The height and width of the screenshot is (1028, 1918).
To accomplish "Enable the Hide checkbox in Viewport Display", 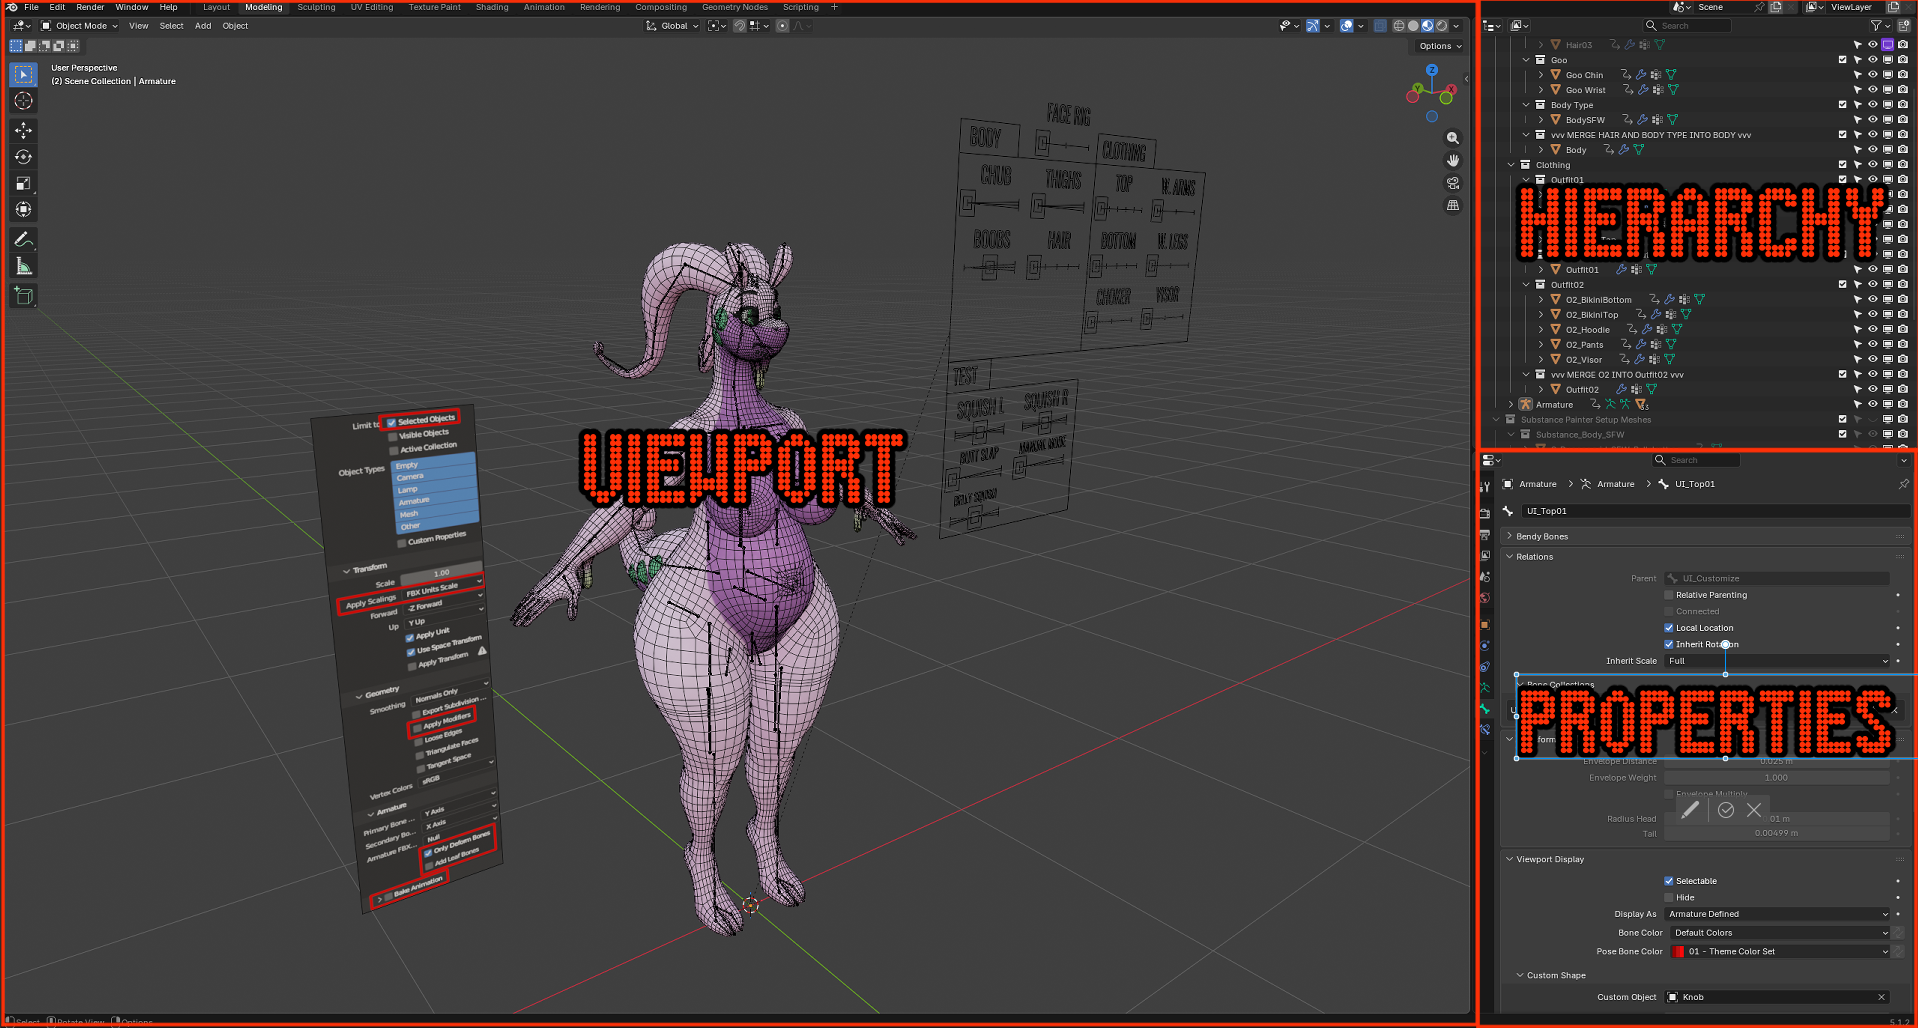I will [x=1669, y=898].
